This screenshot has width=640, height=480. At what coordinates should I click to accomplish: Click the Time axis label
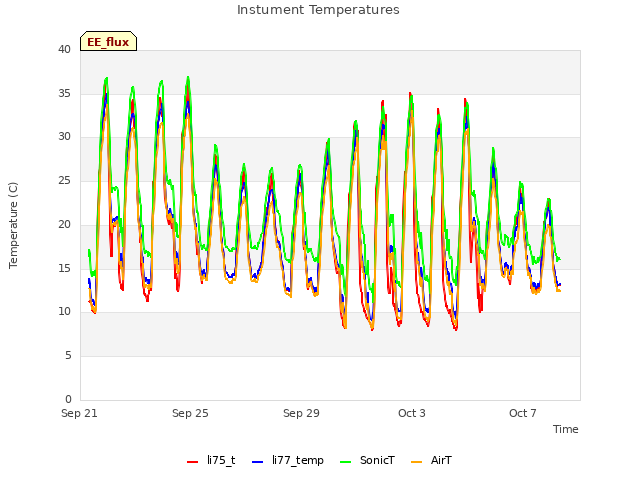click(x=566, y=429)
